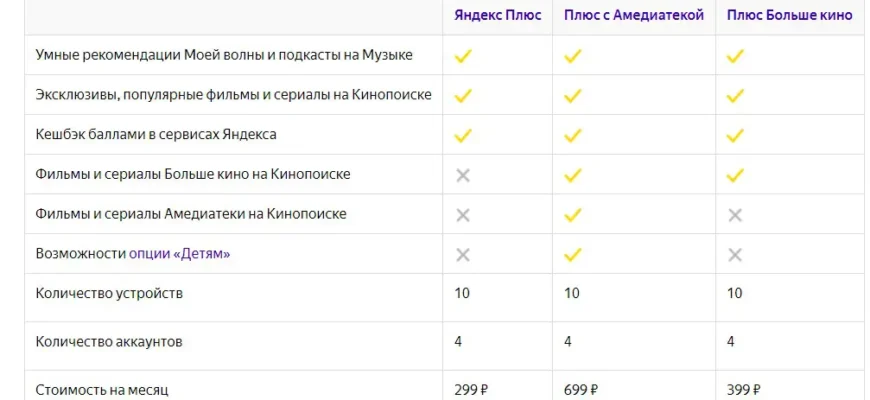Screen dimensions: 870x400
Task: Click Плюс с Амедиатекой checkmark for Детям option
Action: (573, 255)
